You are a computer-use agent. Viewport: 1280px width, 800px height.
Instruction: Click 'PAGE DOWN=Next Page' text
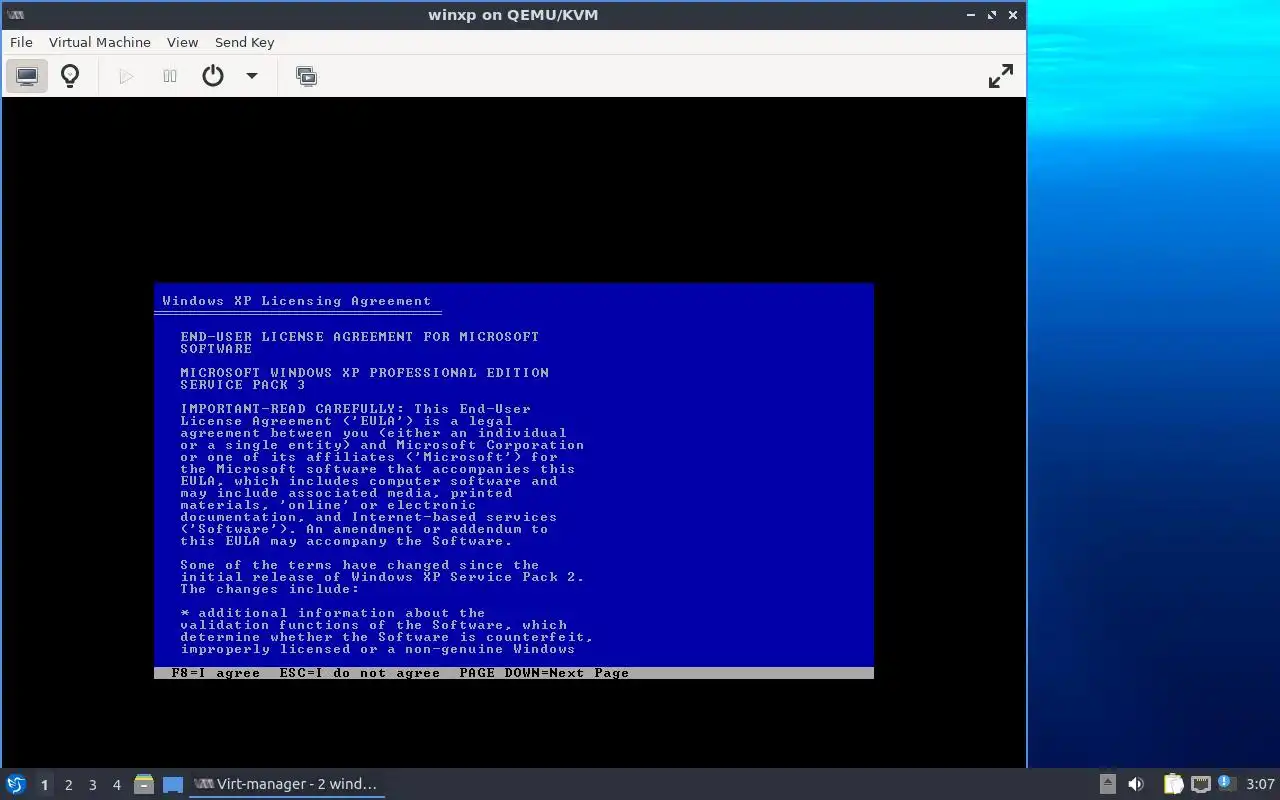pos(544,673)
